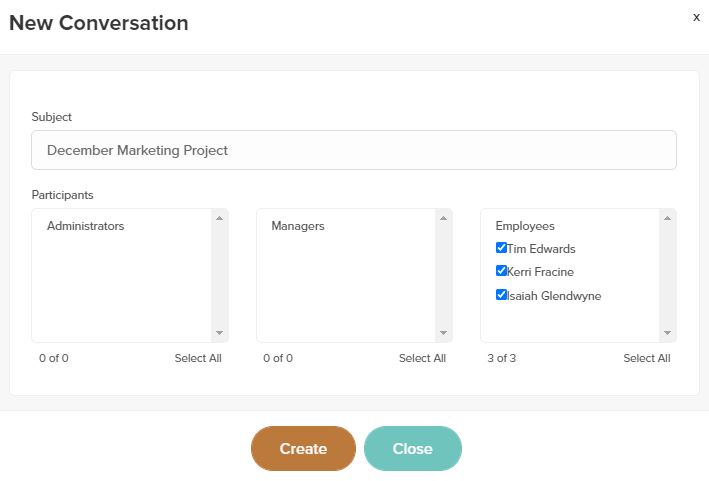Click the teal Close button

[413, 448]
